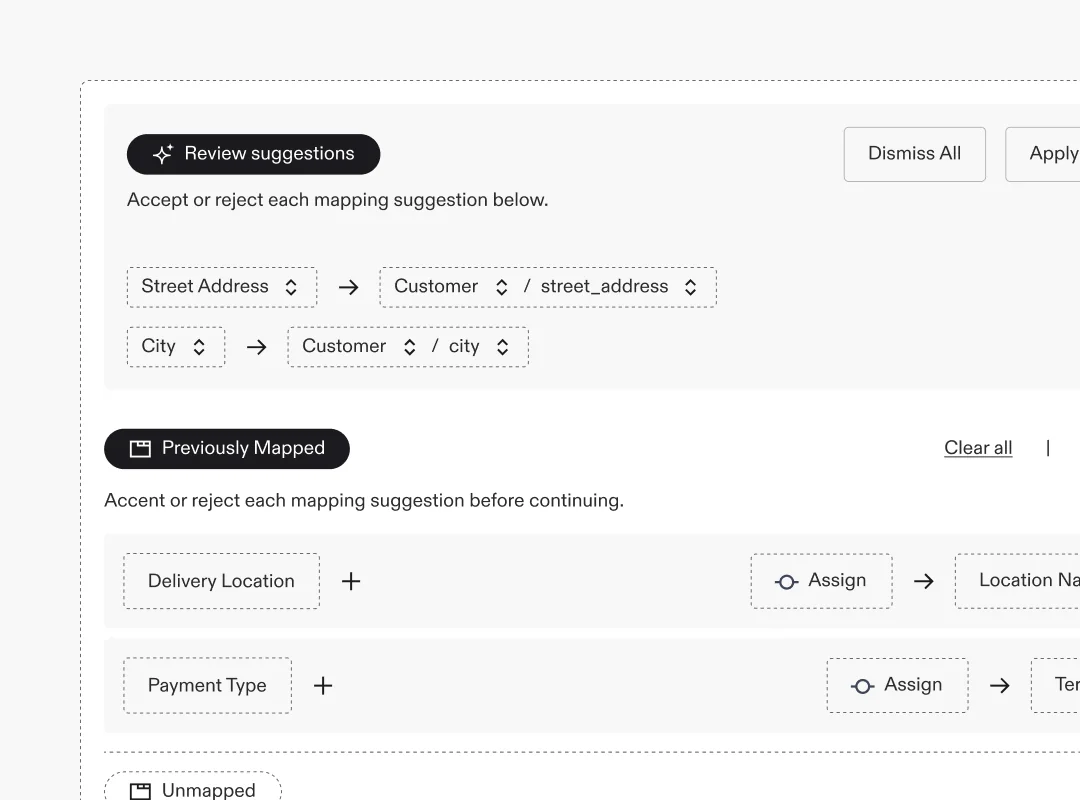1080x800 pixels.
Task: Select the Clear all link
Action: click(978, 447)
